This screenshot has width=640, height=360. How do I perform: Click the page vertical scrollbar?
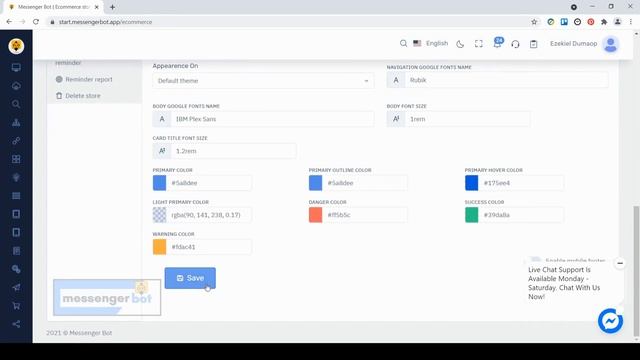636,271
